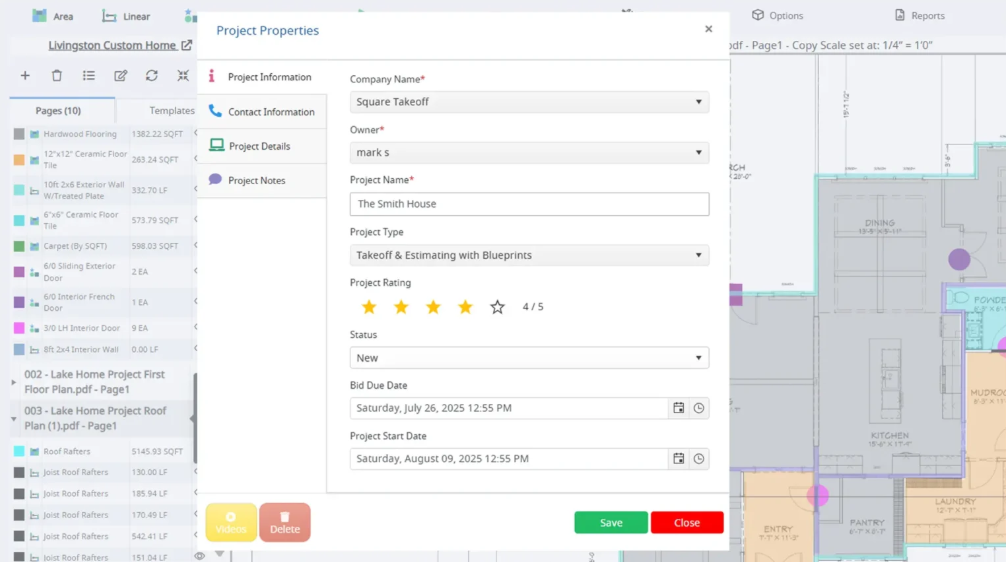Screen dimensions: 1006x562
Task: Expand the Hardwood Flooring row chevron
Action: (195, 133)
